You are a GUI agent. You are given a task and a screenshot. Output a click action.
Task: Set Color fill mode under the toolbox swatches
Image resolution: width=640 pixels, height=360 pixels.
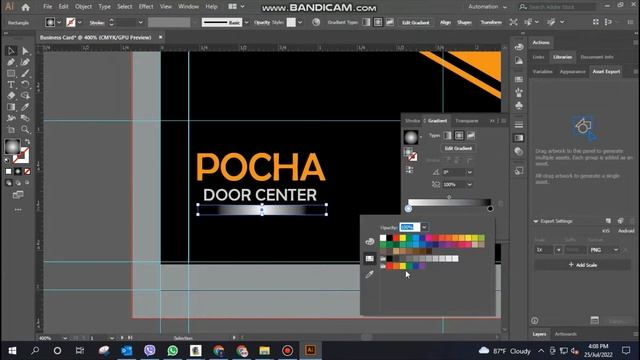tap(9, 171)
